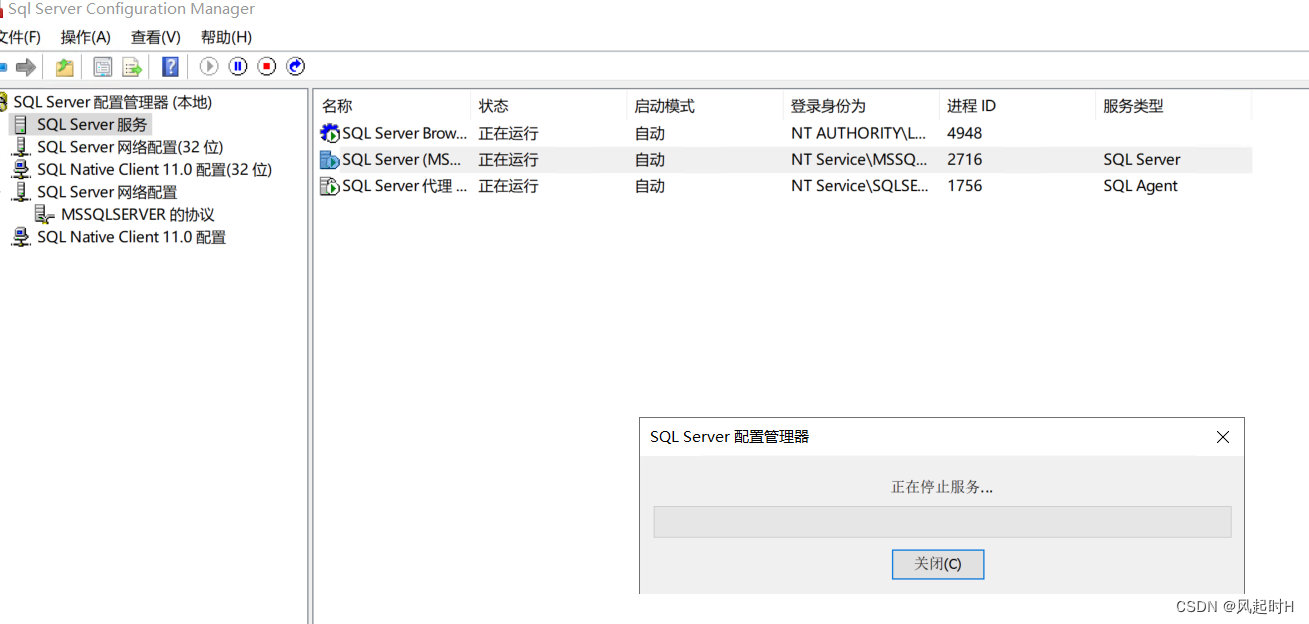The image size is (1309, 624).
Task: Click the export list toolbar icon
Action: point(132,66)
